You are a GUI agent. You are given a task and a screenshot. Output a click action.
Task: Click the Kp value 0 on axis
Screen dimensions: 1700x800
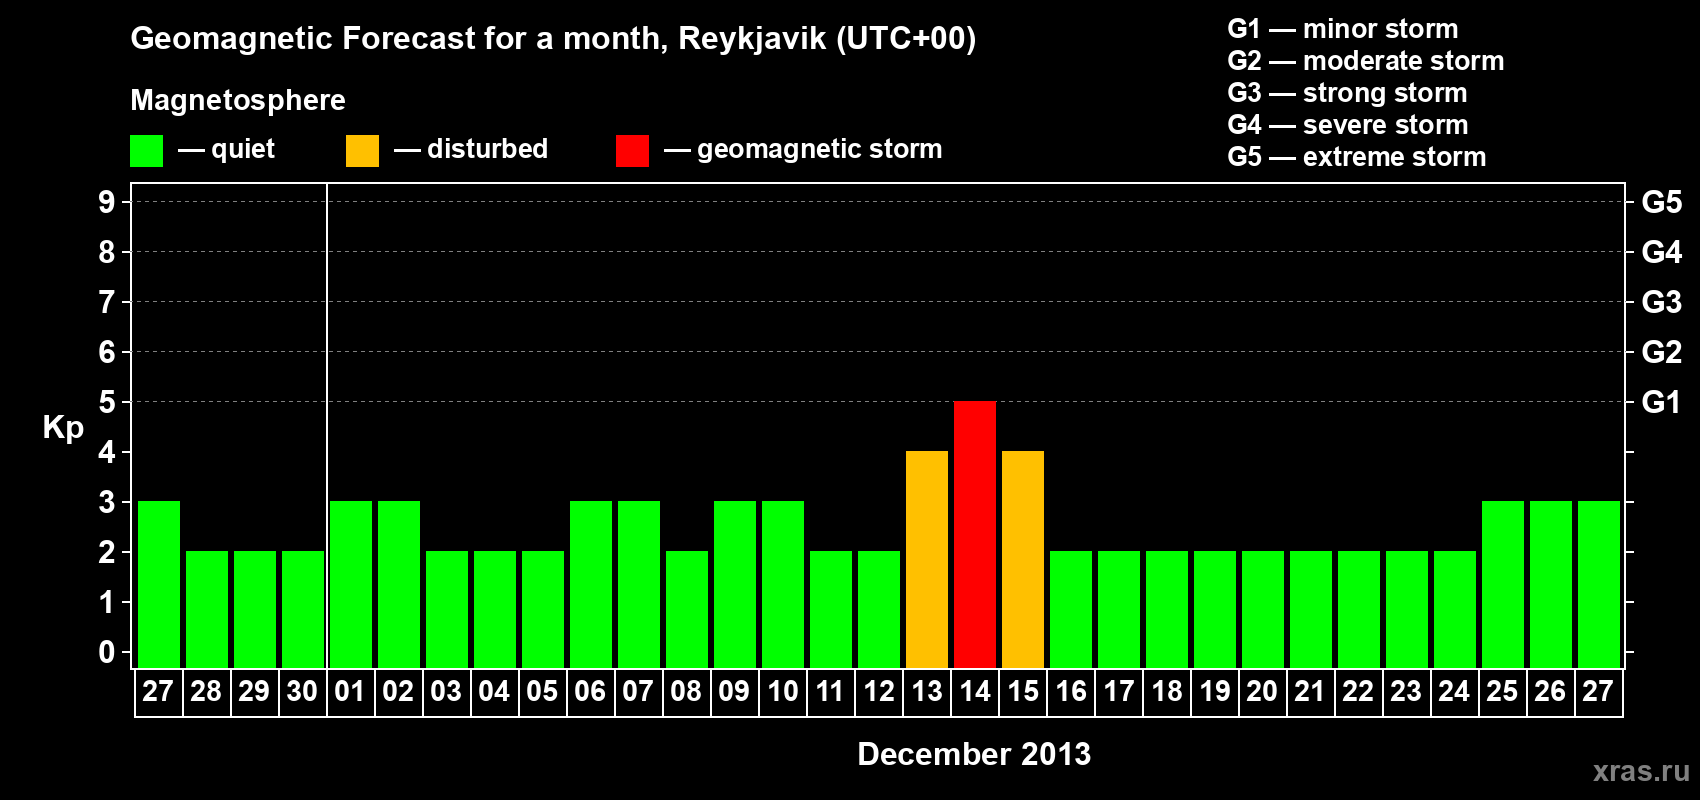(x=107, y=652)
